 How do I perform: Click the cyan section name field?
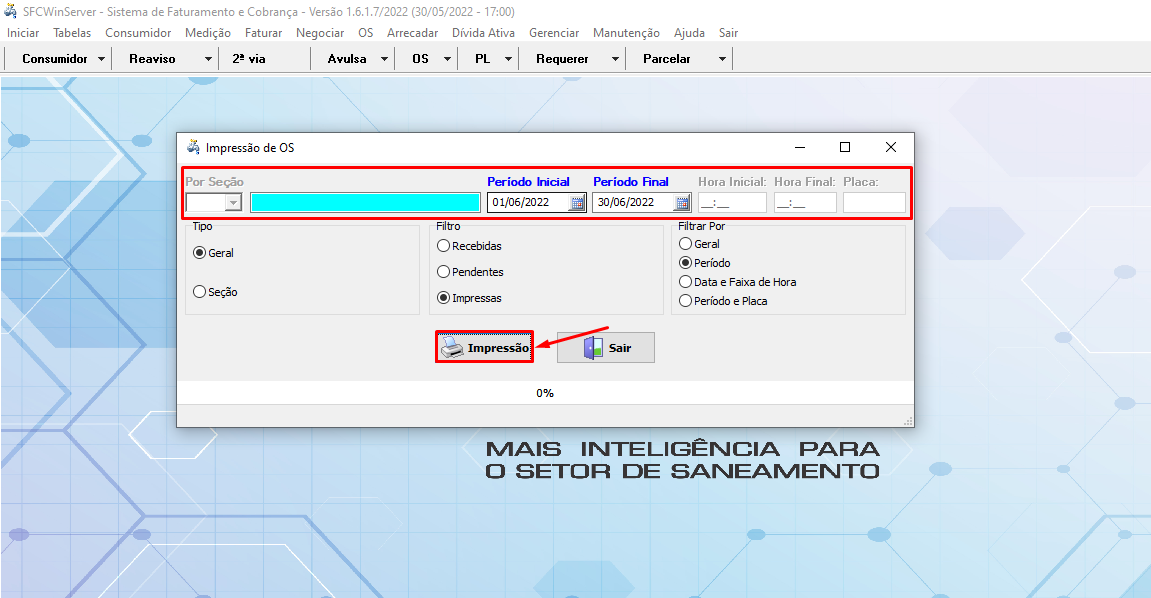click(x=365, y=203)
